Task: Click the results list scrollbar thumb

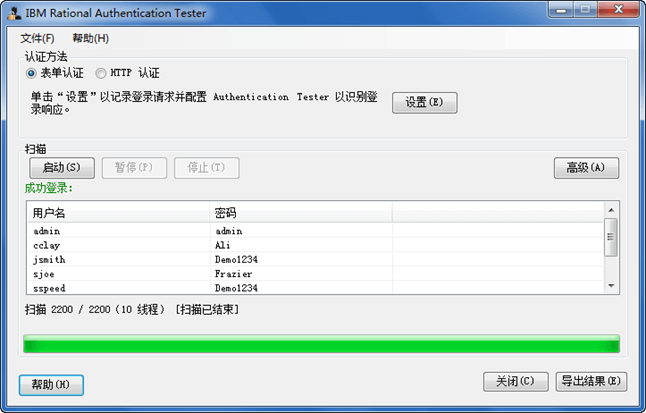Action: click(611, 237)
